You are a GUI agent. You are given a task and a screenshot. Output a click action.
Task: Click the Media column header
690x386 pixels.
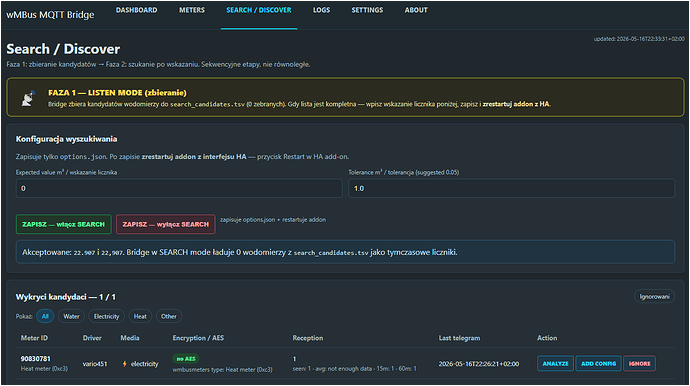coord(130,338)
